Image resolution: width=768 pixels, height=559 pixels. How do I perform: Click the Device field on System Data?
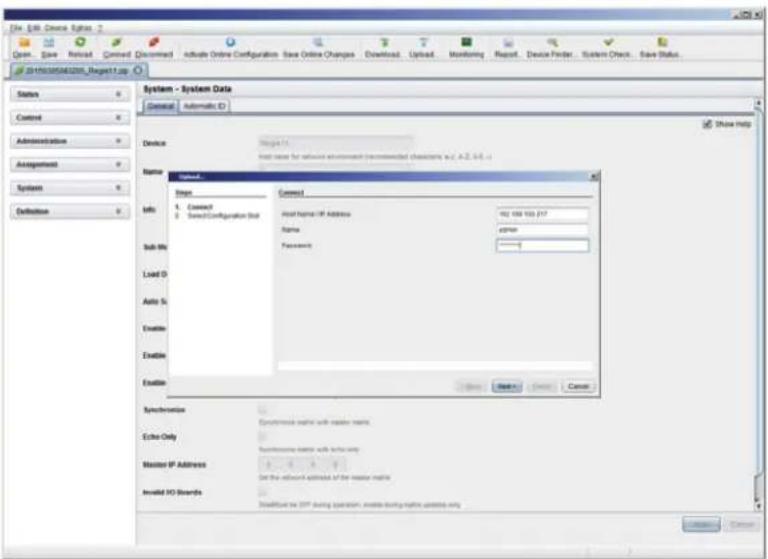click(335, 143)
